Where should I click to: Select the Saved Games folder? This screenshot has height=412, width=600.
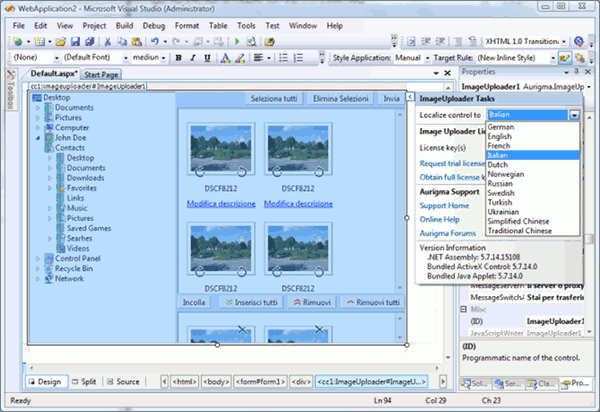[89, 228]
